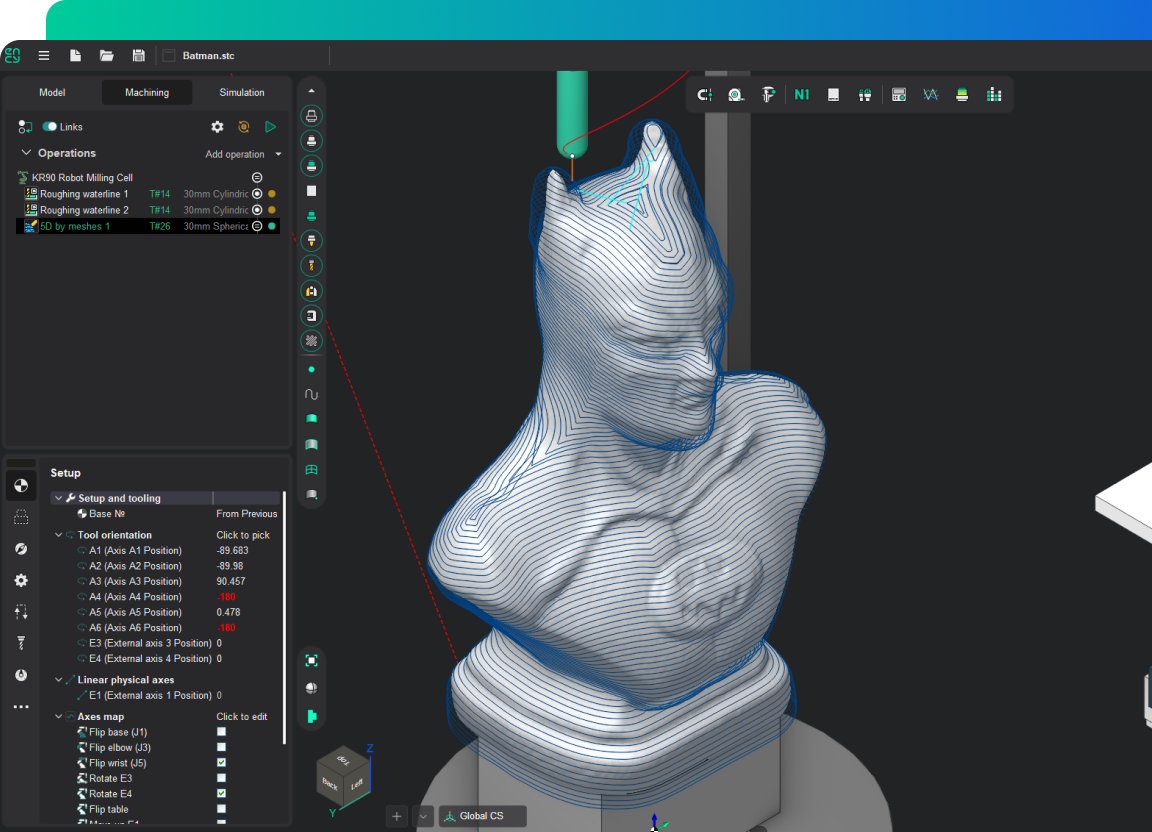Click the green play button in Machining panel

[270, 127]
